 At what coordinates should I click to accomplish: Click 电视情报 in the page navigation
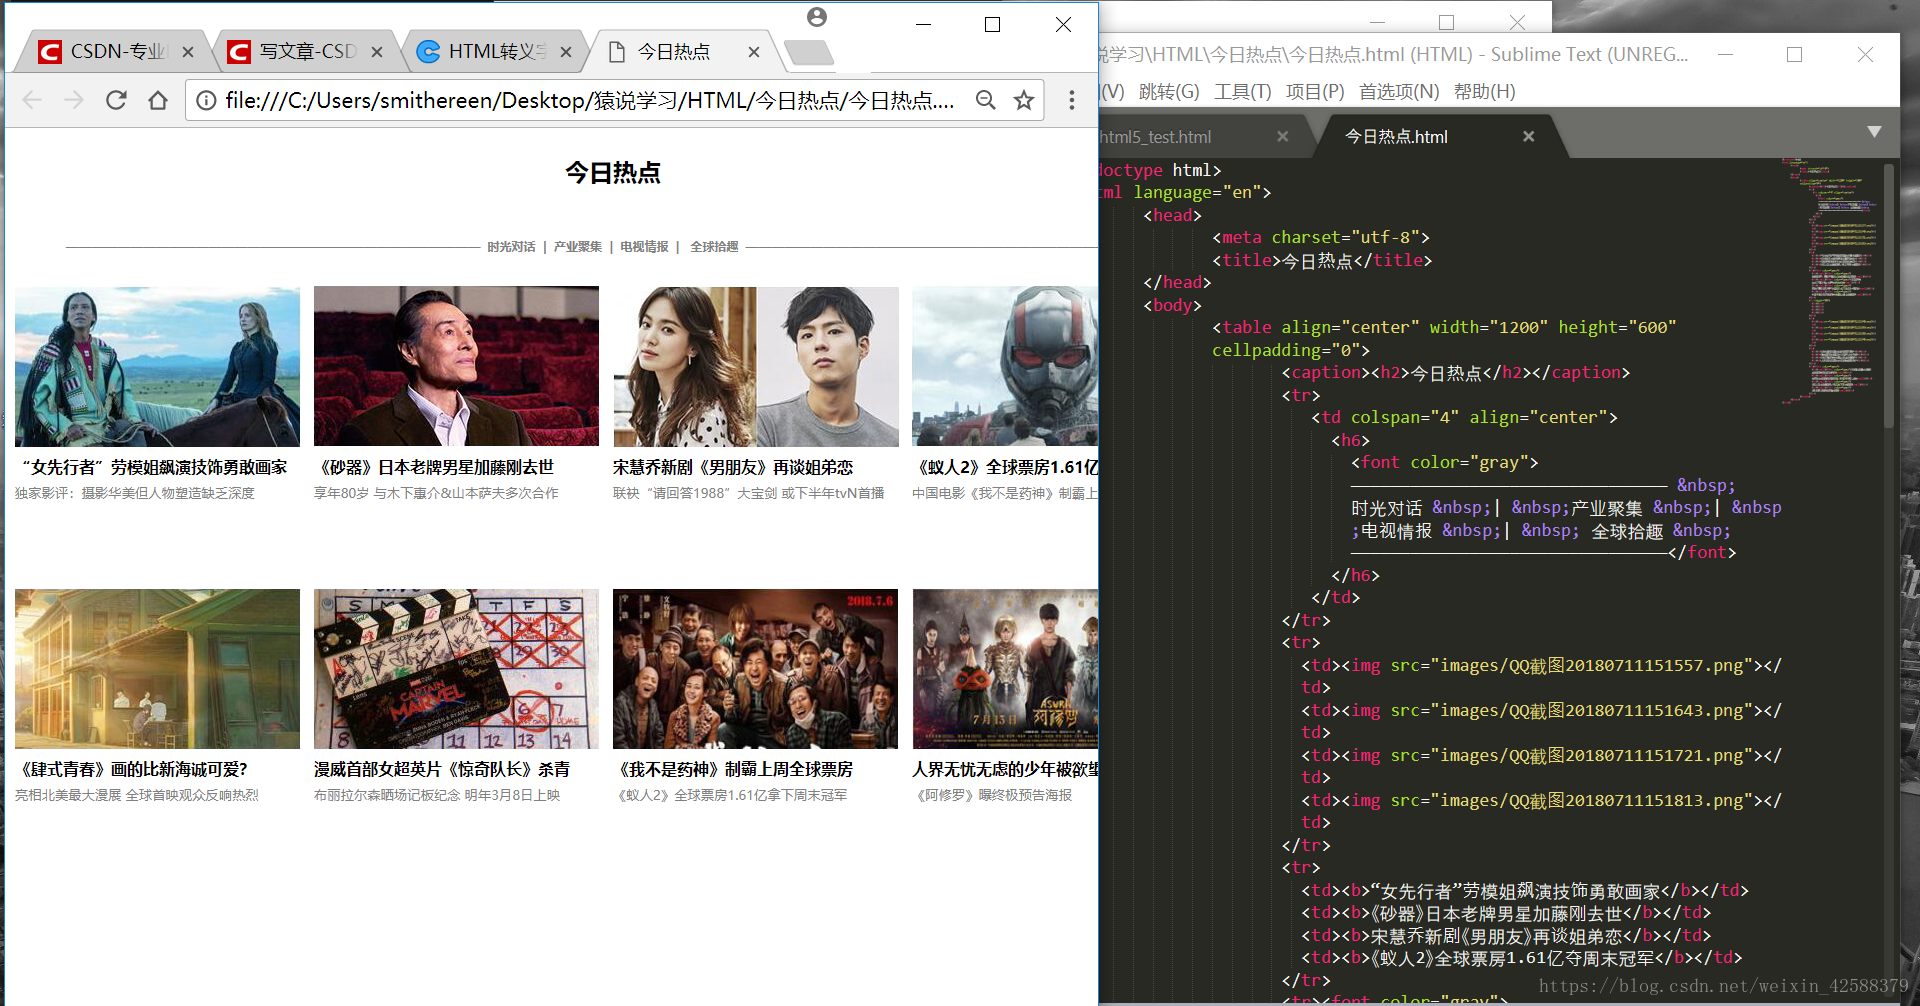pyautogui.click(x=644, y=247)
